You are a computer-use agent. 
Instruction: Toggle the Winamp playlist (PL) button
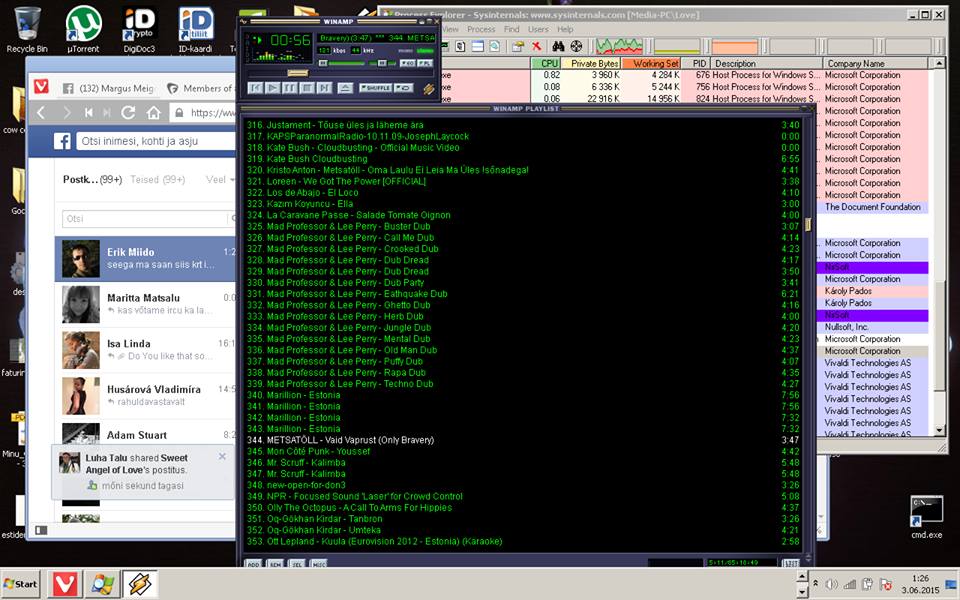tap(425, 63)
